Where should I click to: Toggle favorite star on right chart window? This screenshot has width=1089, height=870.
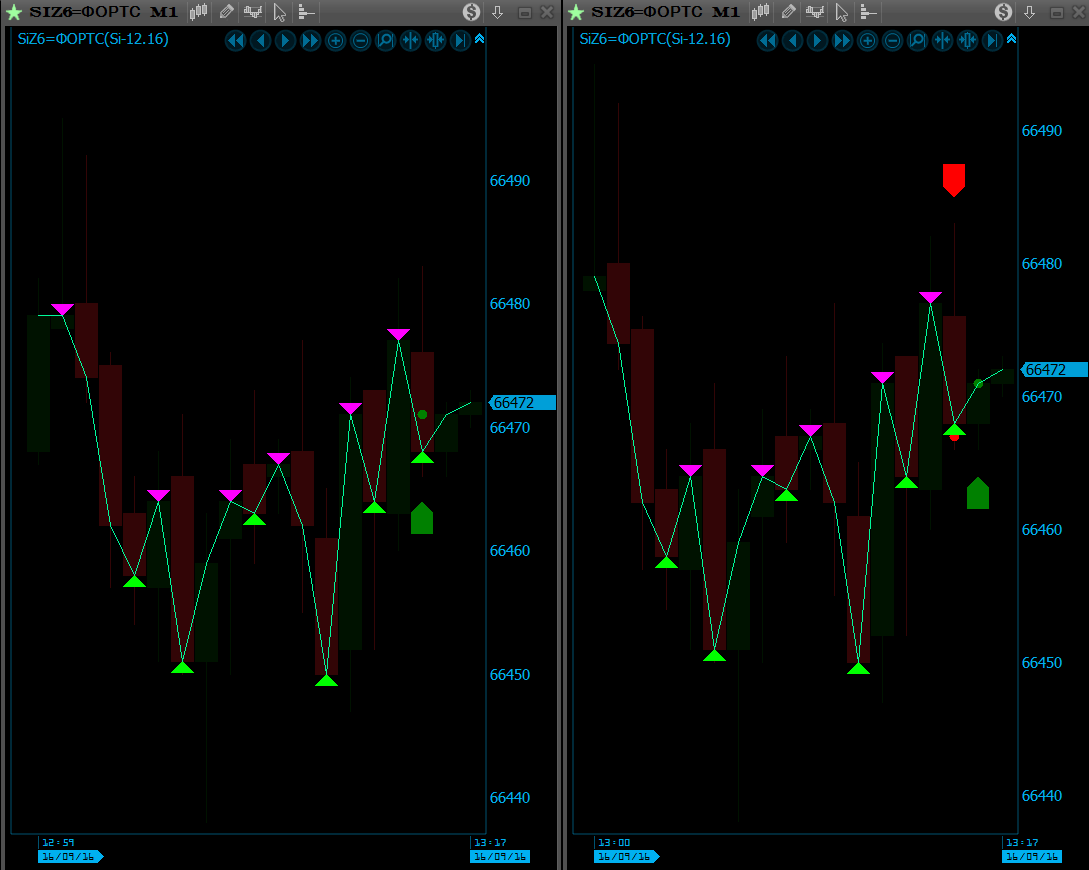tap(575, 12)
